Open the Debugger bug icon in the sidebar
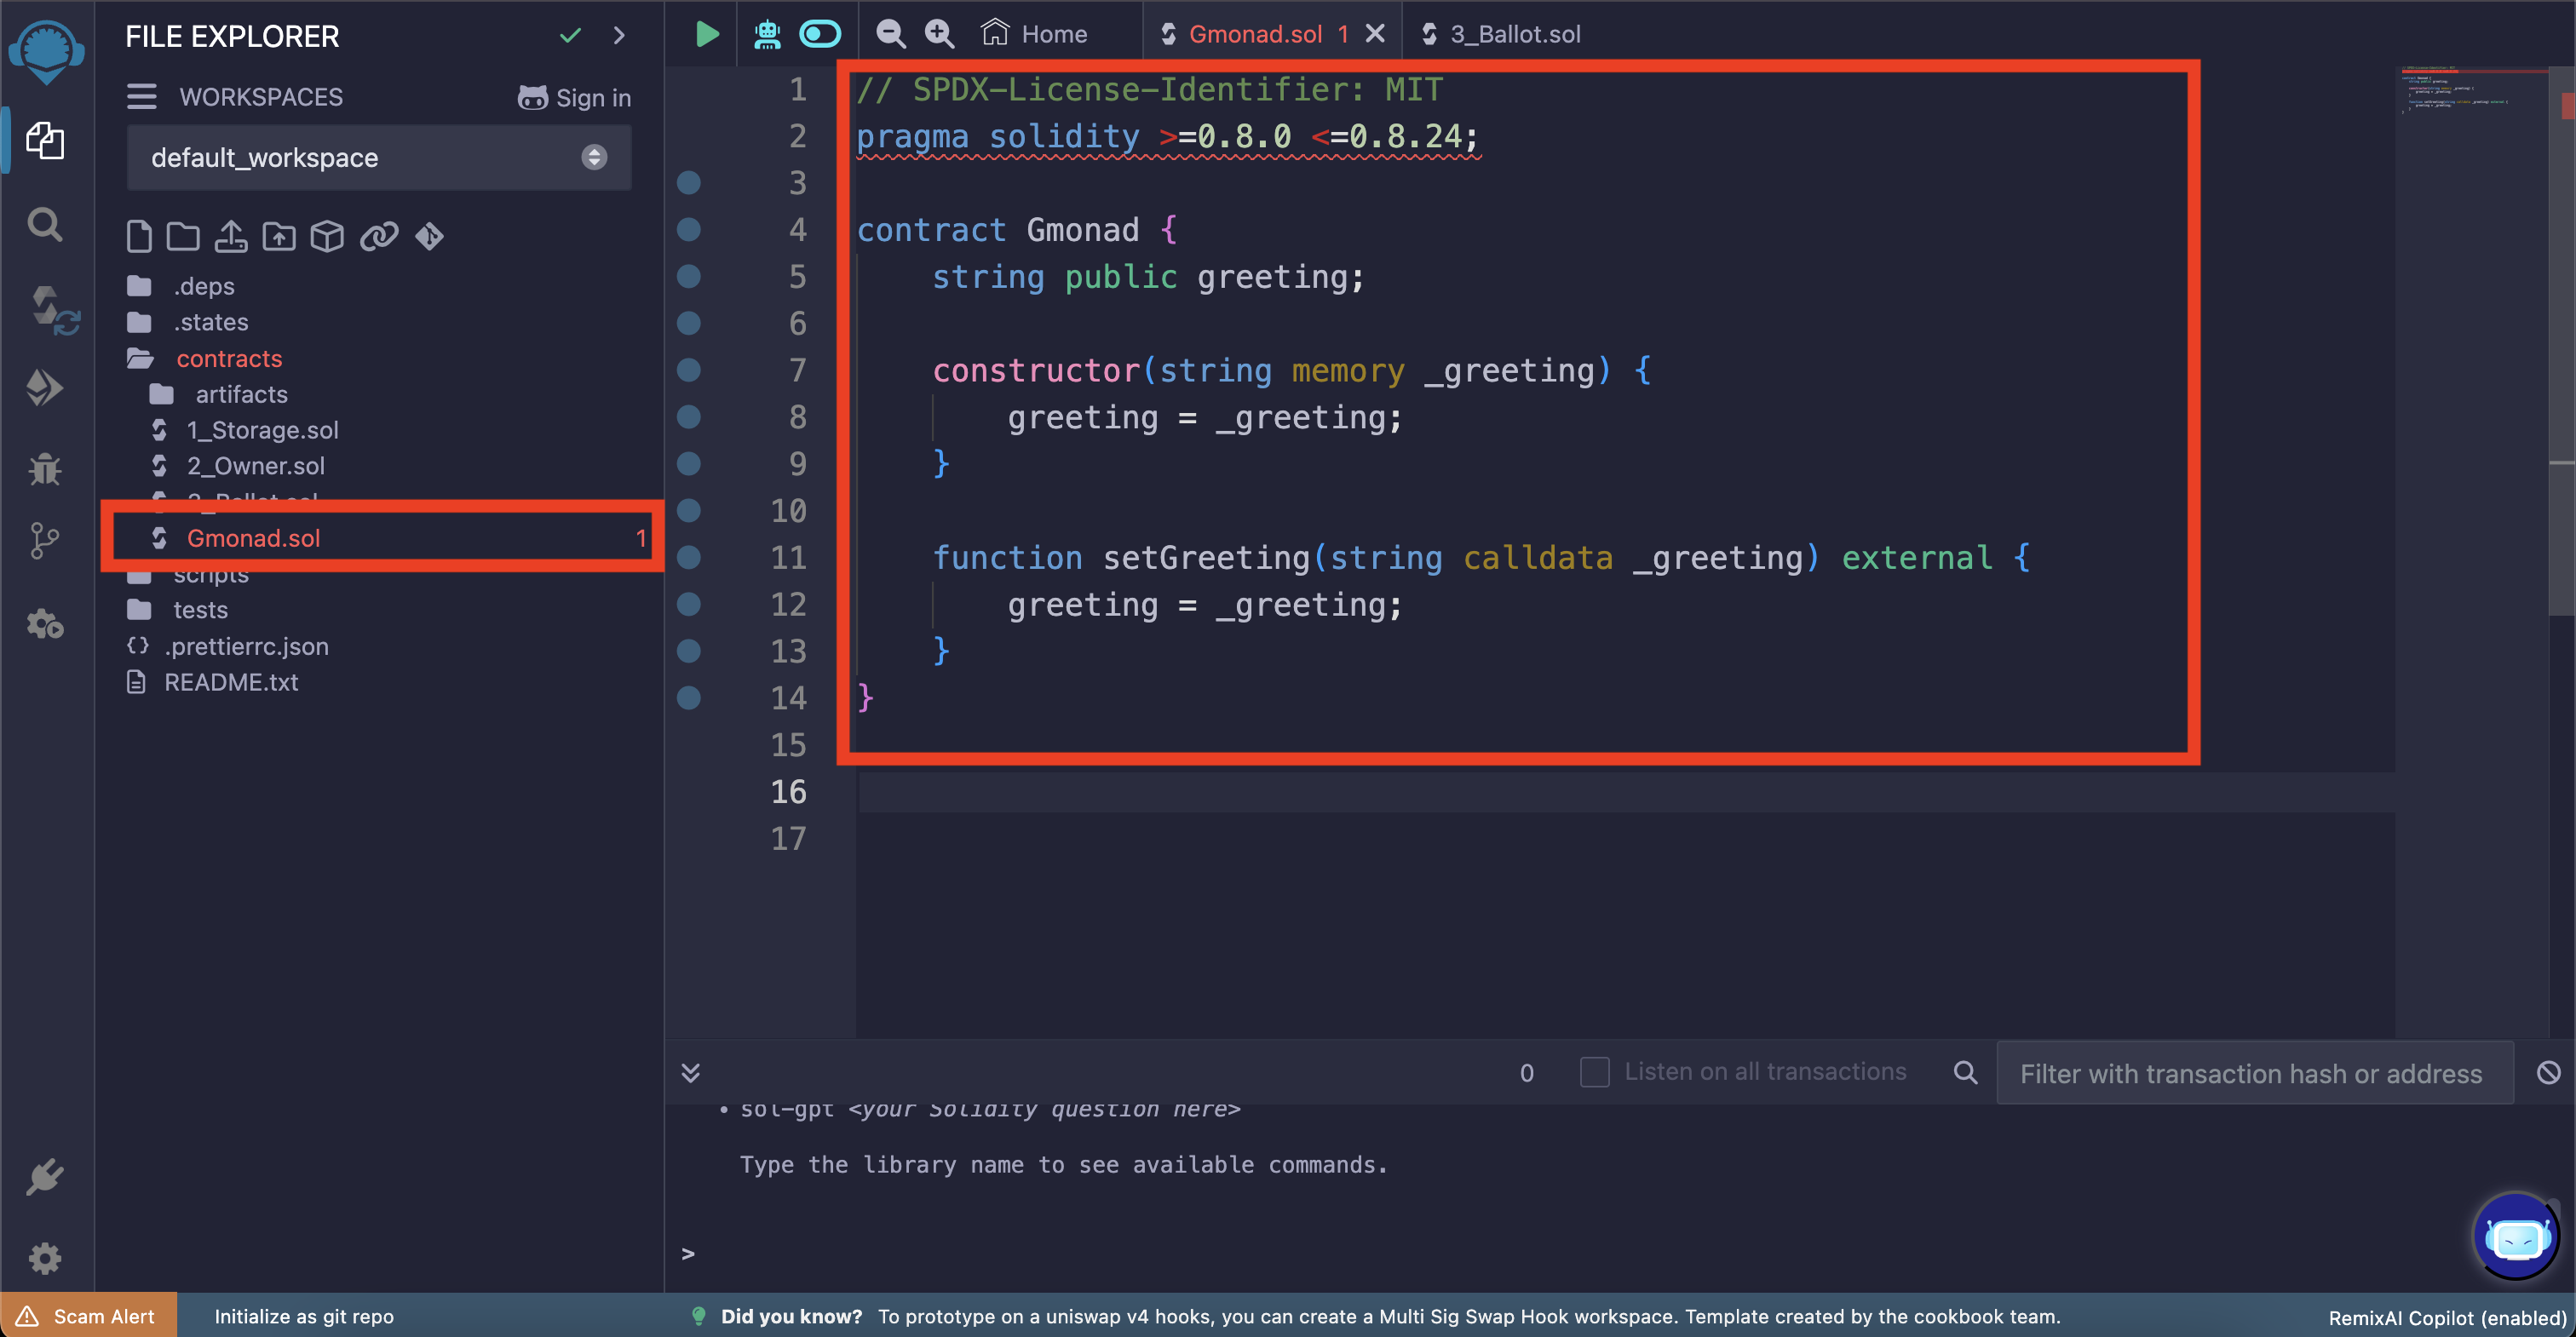This screenshot has width=2576, height=1337. pos(45,468)
